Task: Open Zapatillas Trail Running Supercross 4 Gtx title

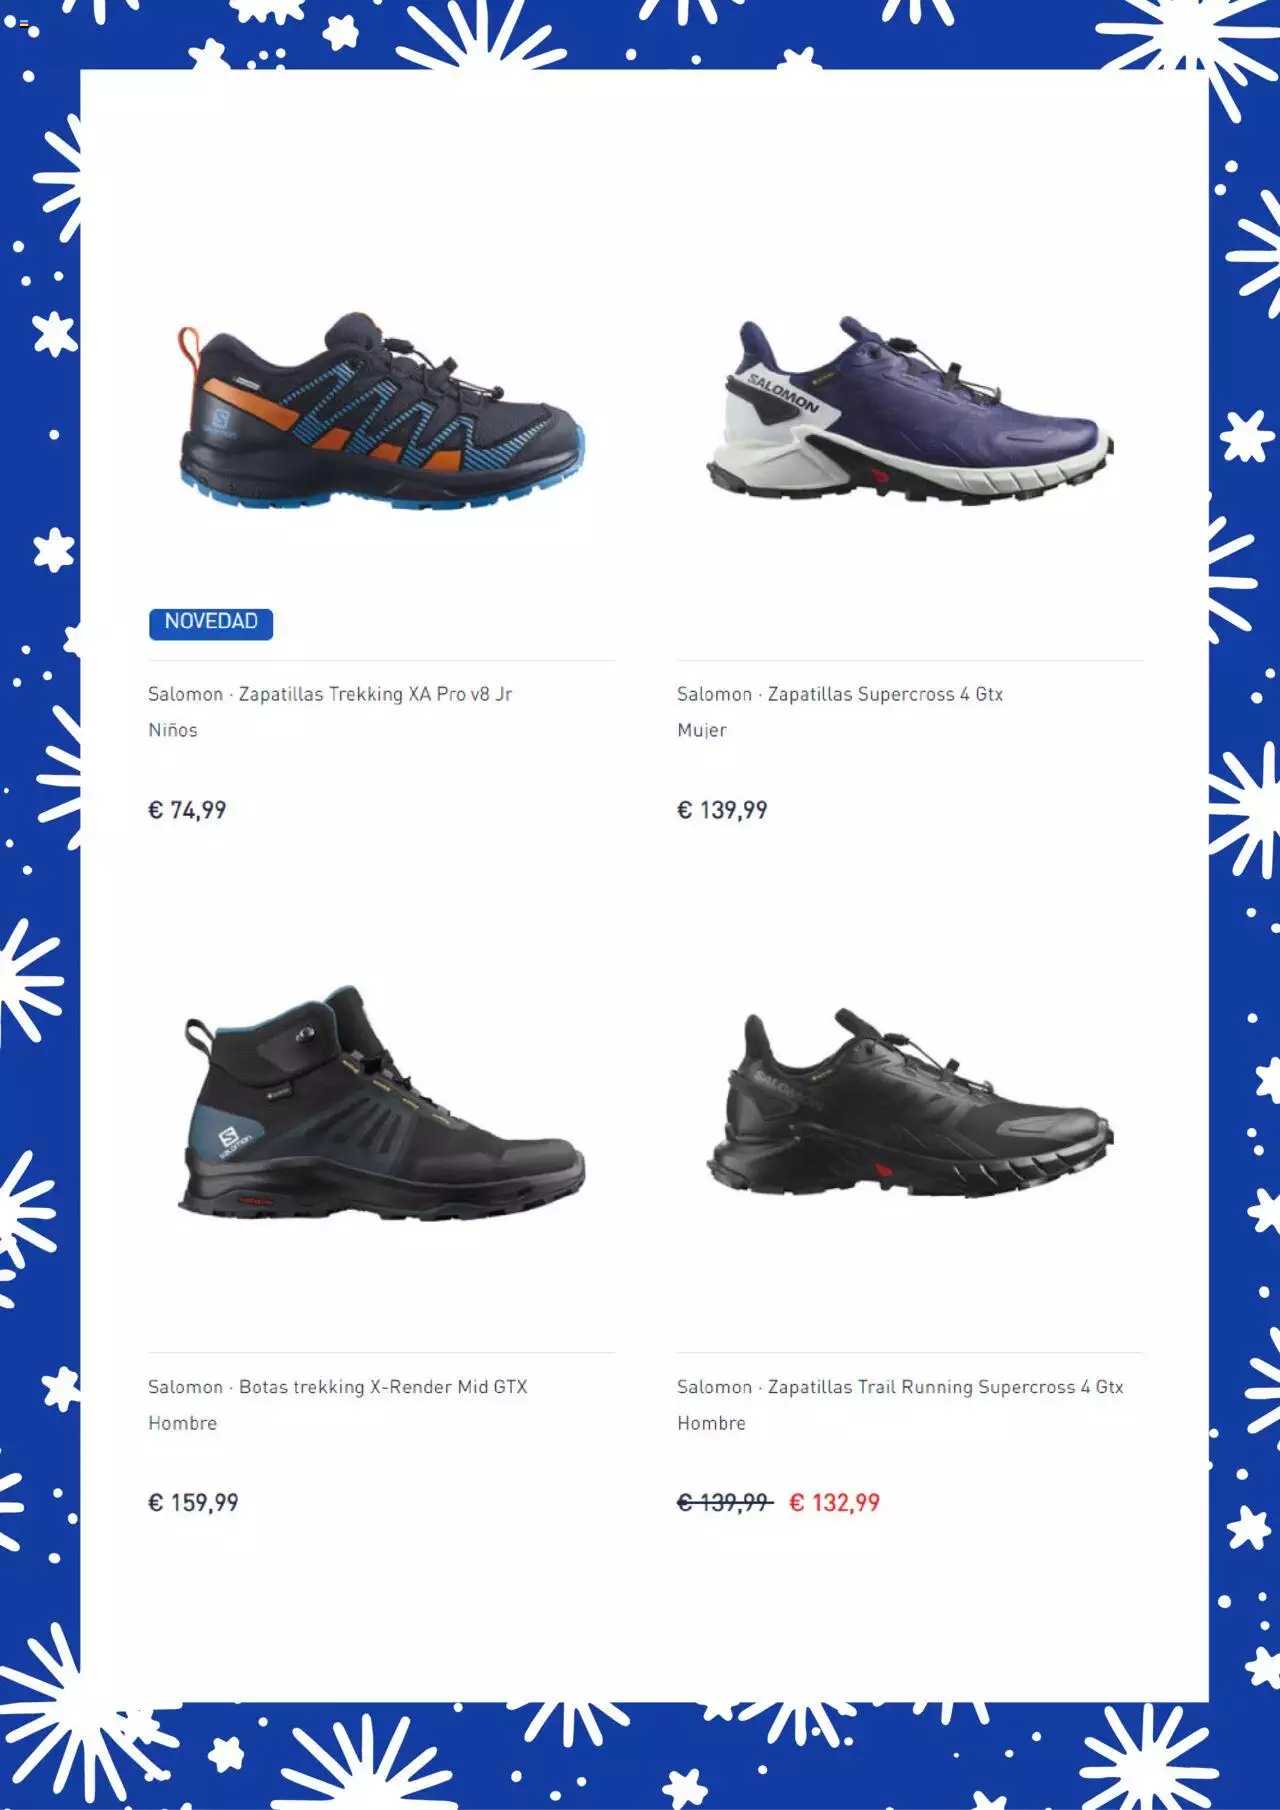Action: coord(946,1387)
